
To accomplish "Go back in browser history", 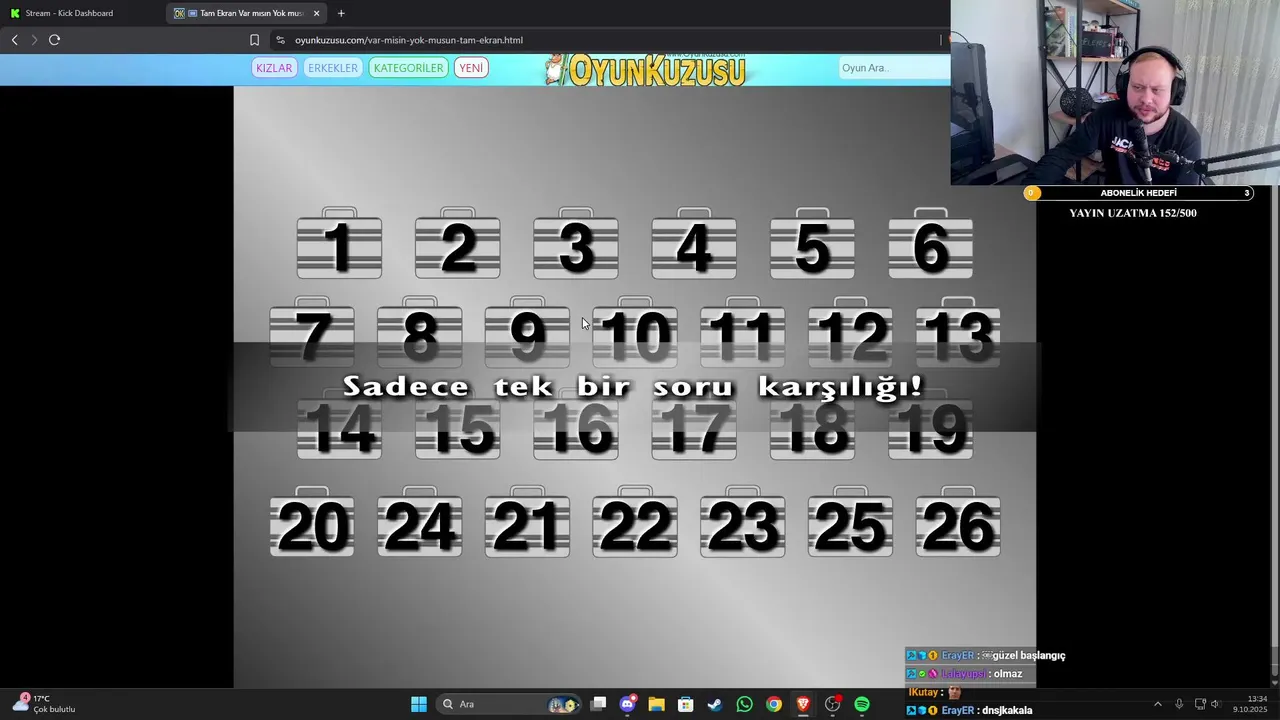I will [x=14, y=40].
